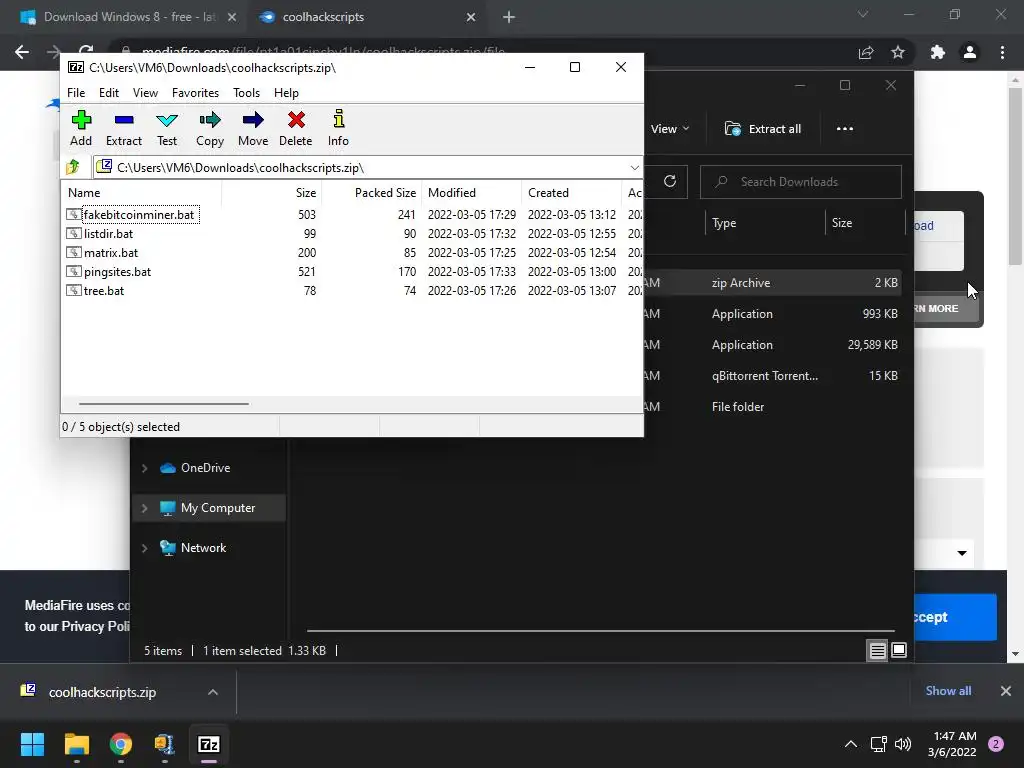Open the Help menu in 7-Zip
This screenshot has width=1024, height=768.
click(x=286, y=93)
